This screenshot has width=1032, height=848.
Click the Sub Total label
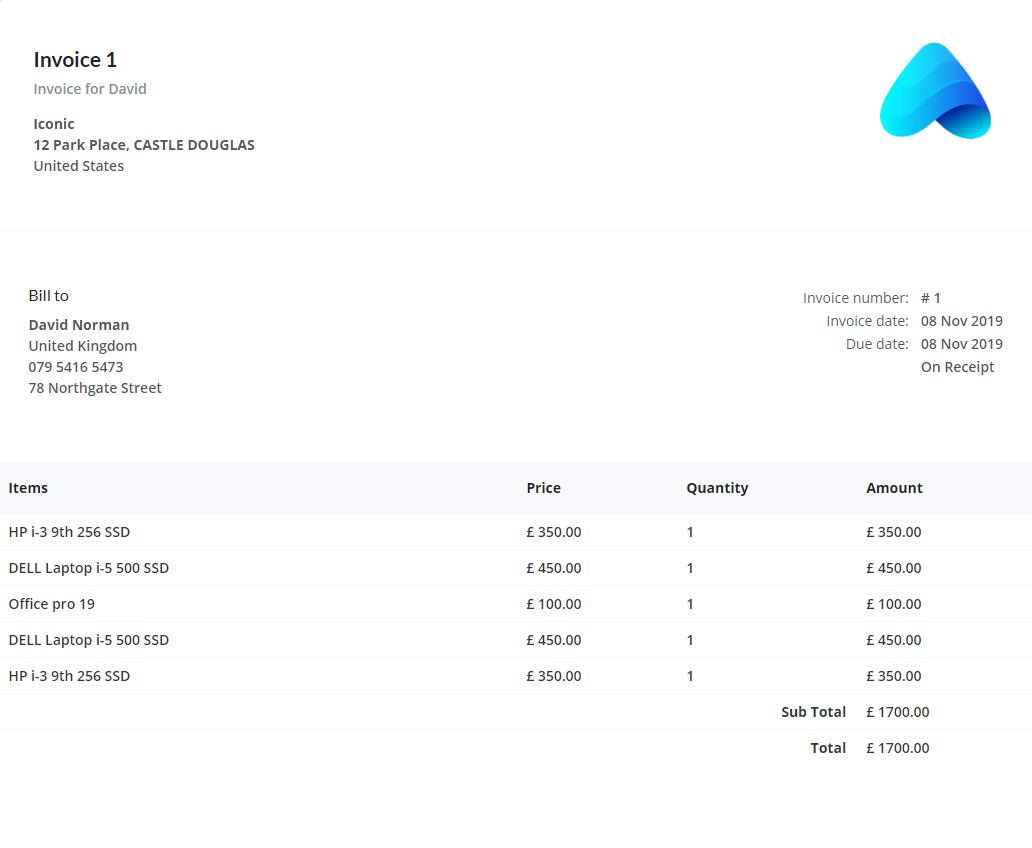coord(813,712)
